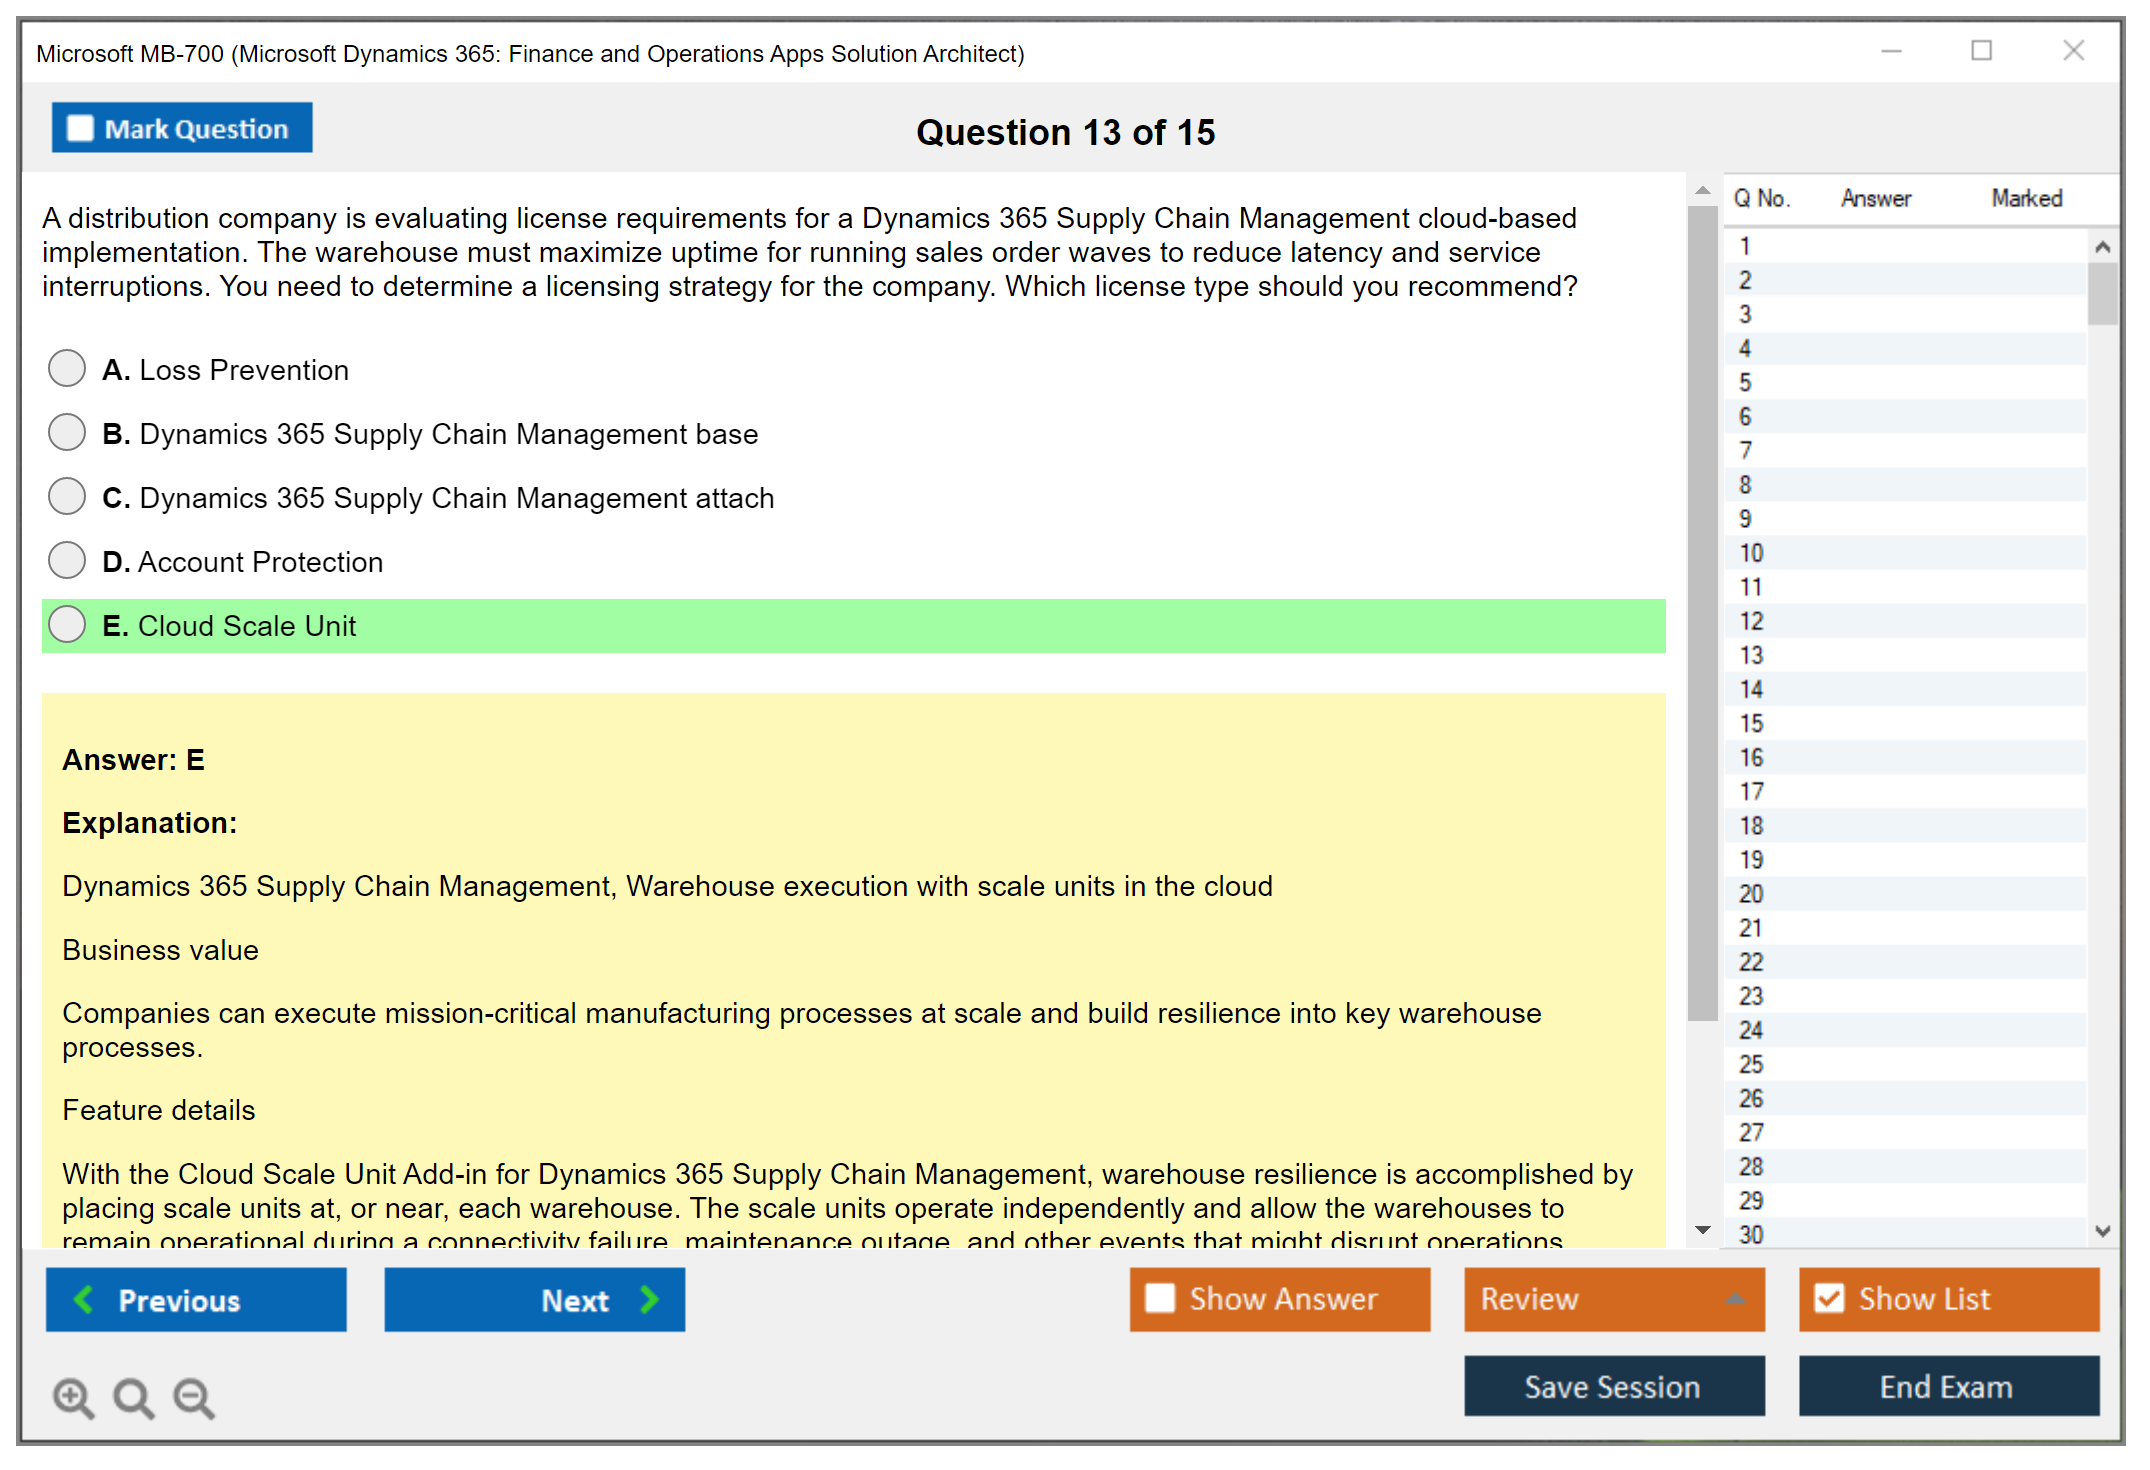
Task: Uncheck the Show List checkbox
Action: click(x=1829, y=1298)
